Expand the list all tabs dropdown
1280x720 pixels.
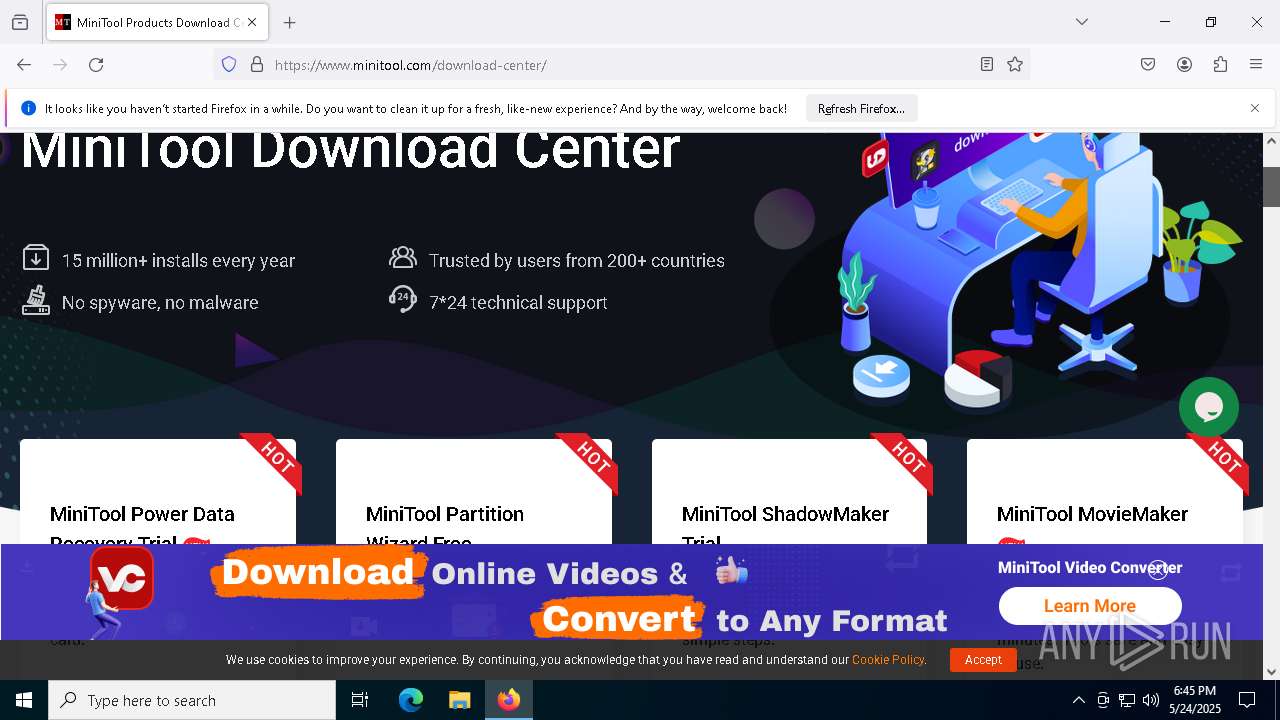coord(1082,22)
